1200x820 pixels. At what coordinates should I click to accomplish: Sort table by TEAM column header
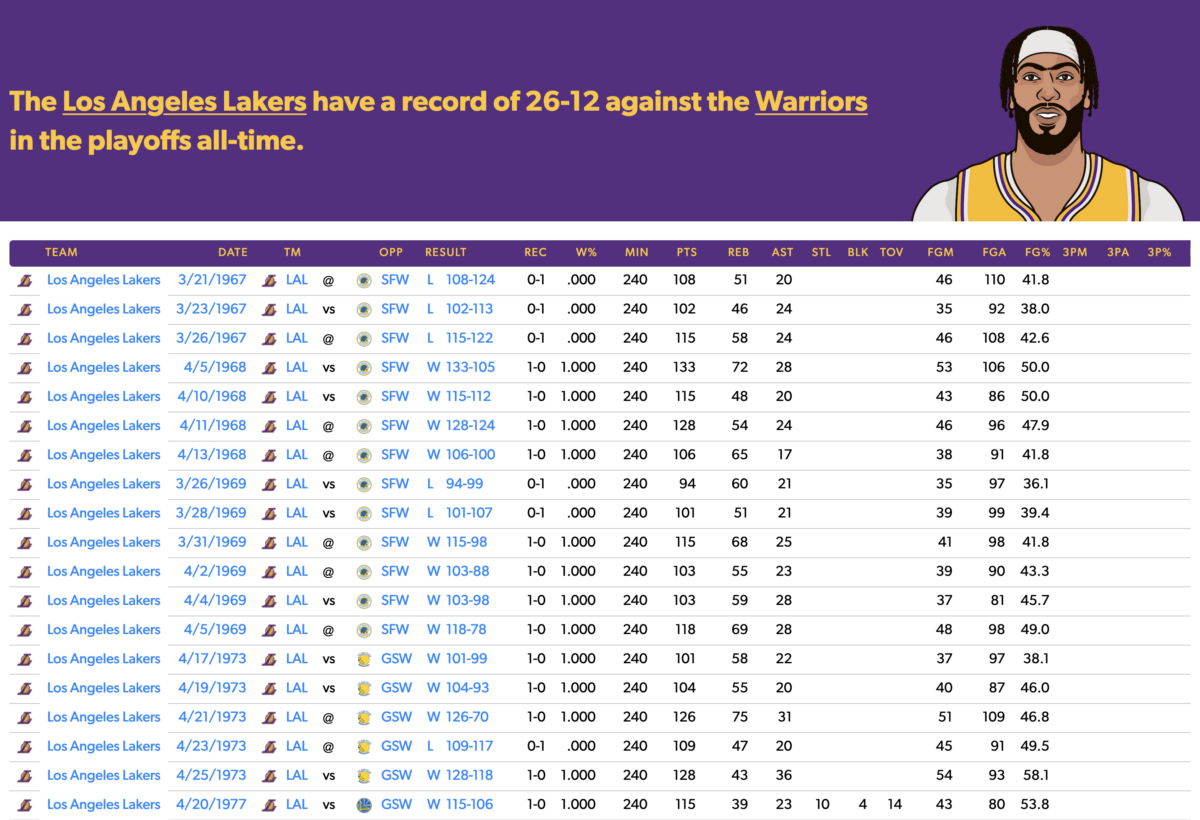coord(61,252)
